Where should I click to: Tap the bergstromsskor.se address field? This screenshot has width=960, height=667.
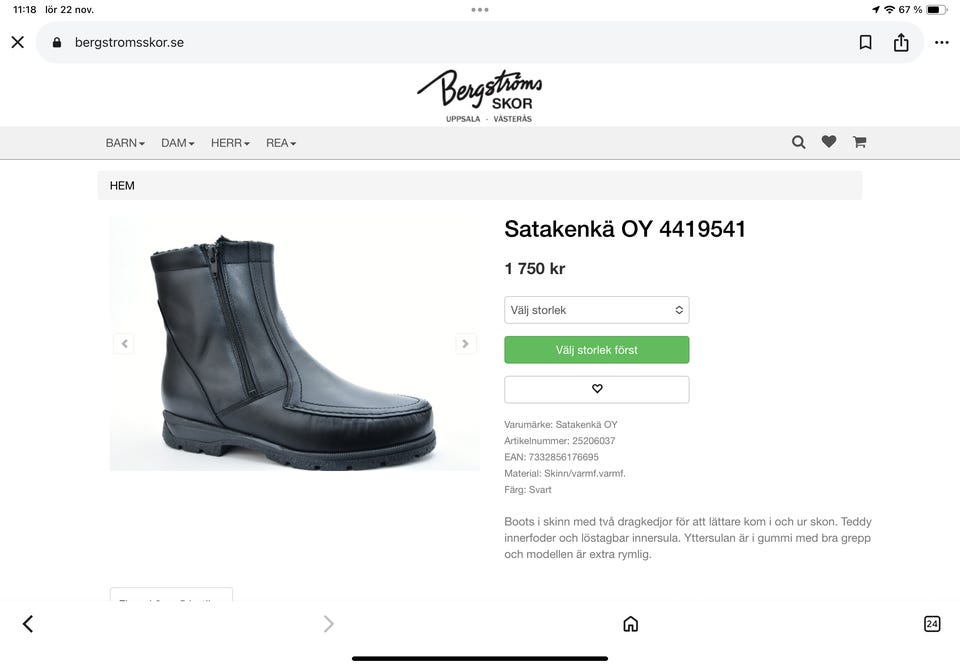point(400,42)
